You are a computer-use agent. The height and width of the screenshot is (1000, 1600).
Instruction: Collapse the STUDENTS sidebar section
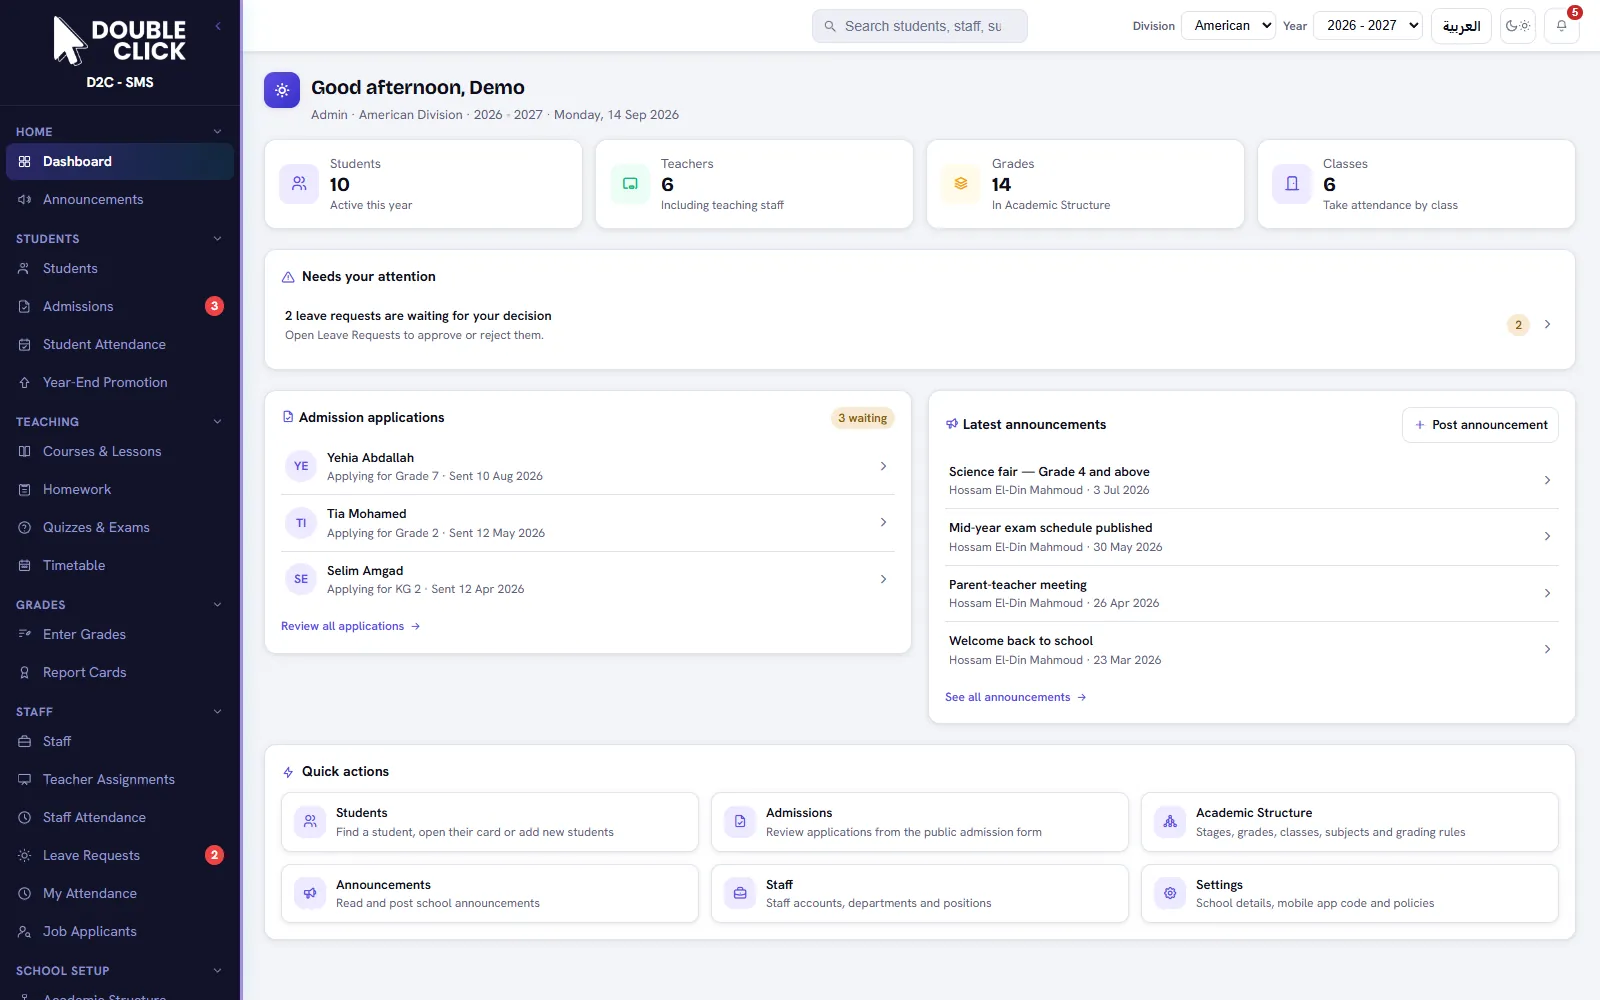click(x=217, y=238)
